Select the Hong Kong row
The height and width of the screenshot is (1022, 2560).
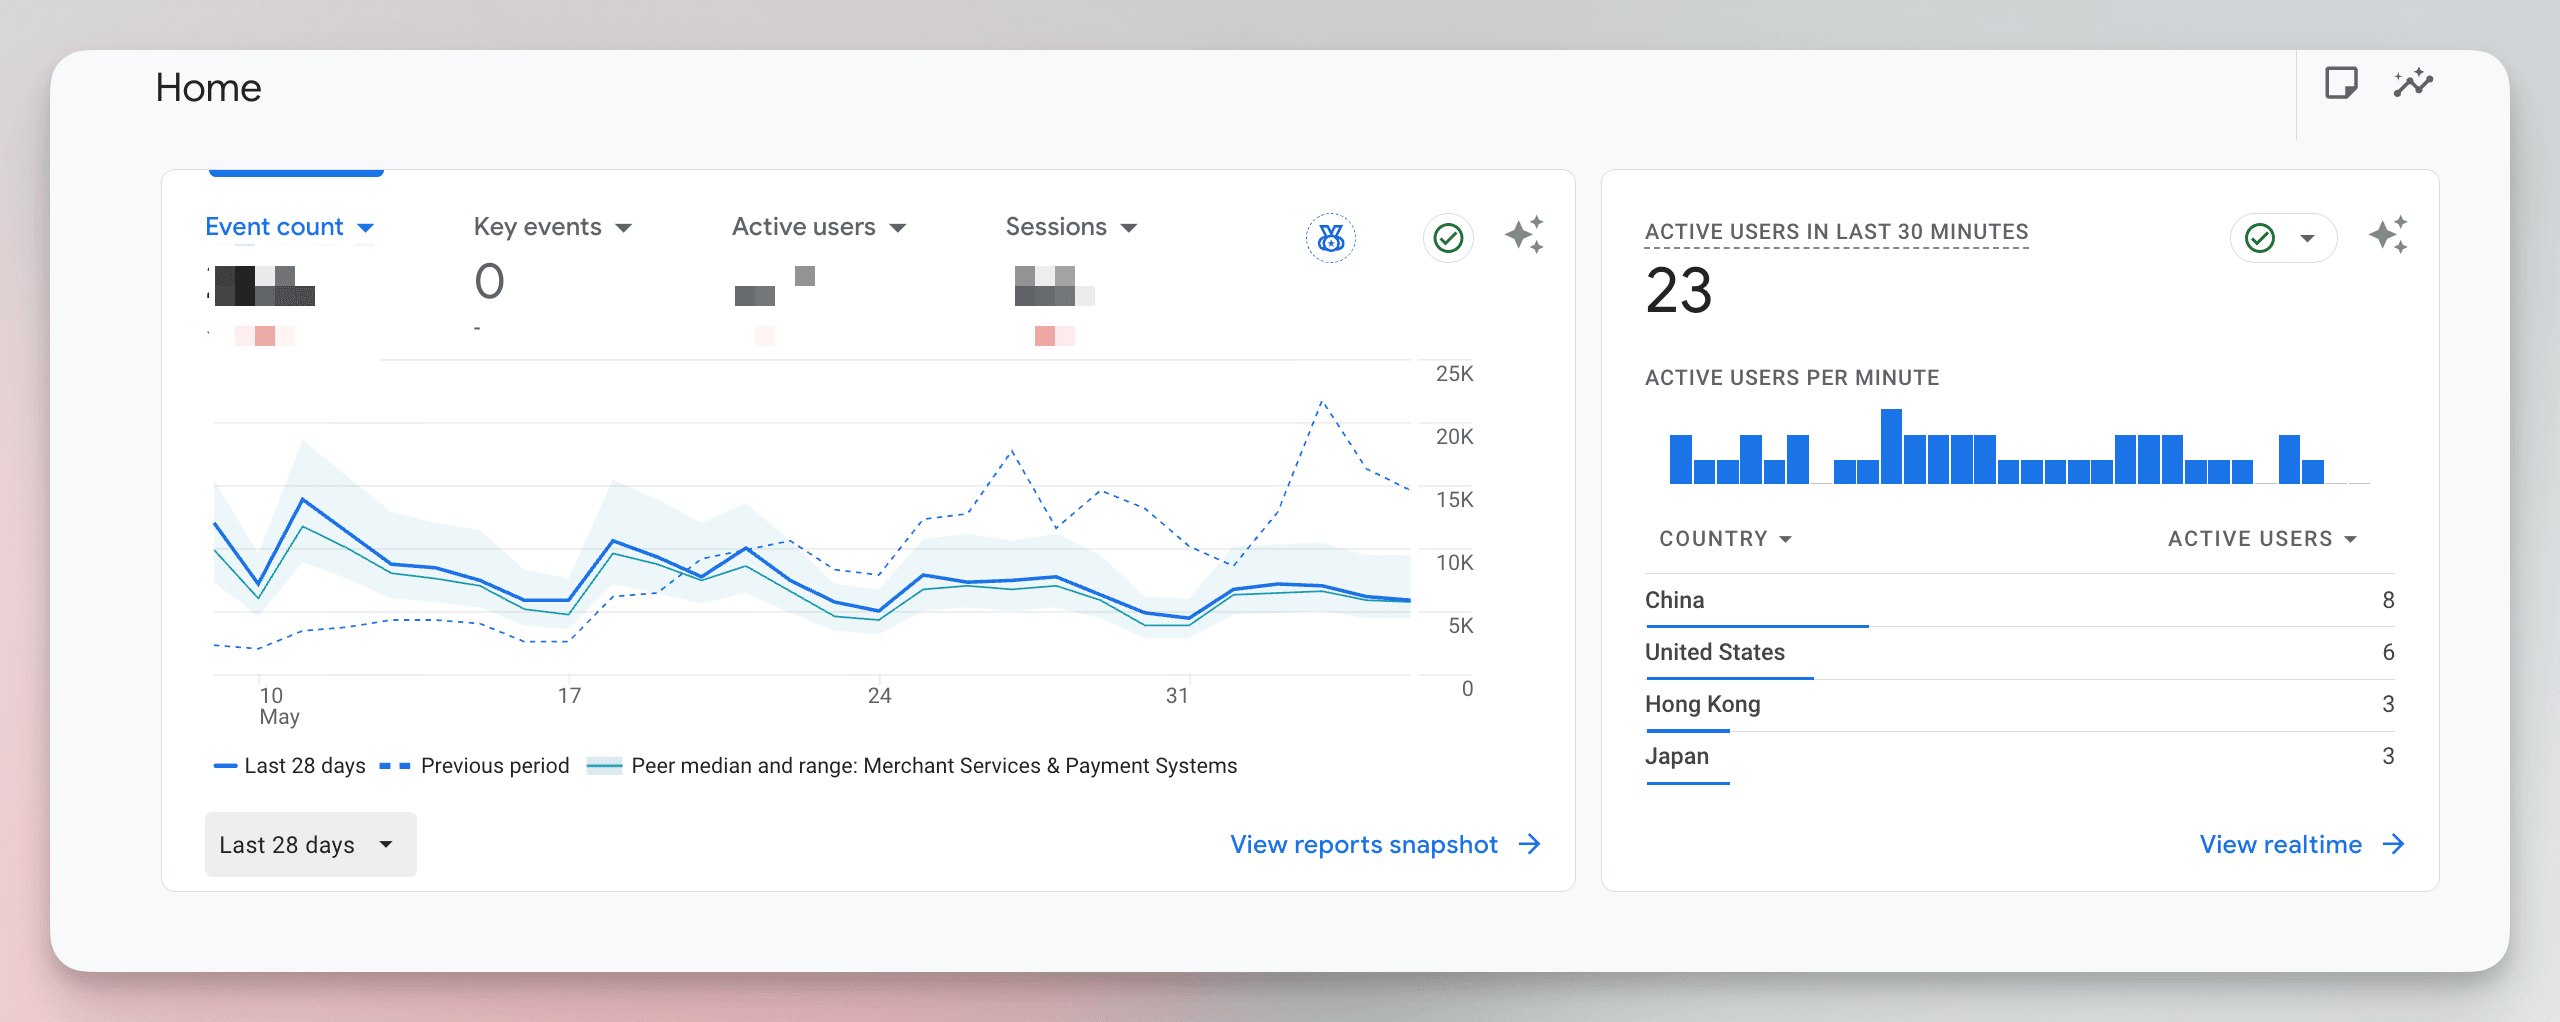2020,704
